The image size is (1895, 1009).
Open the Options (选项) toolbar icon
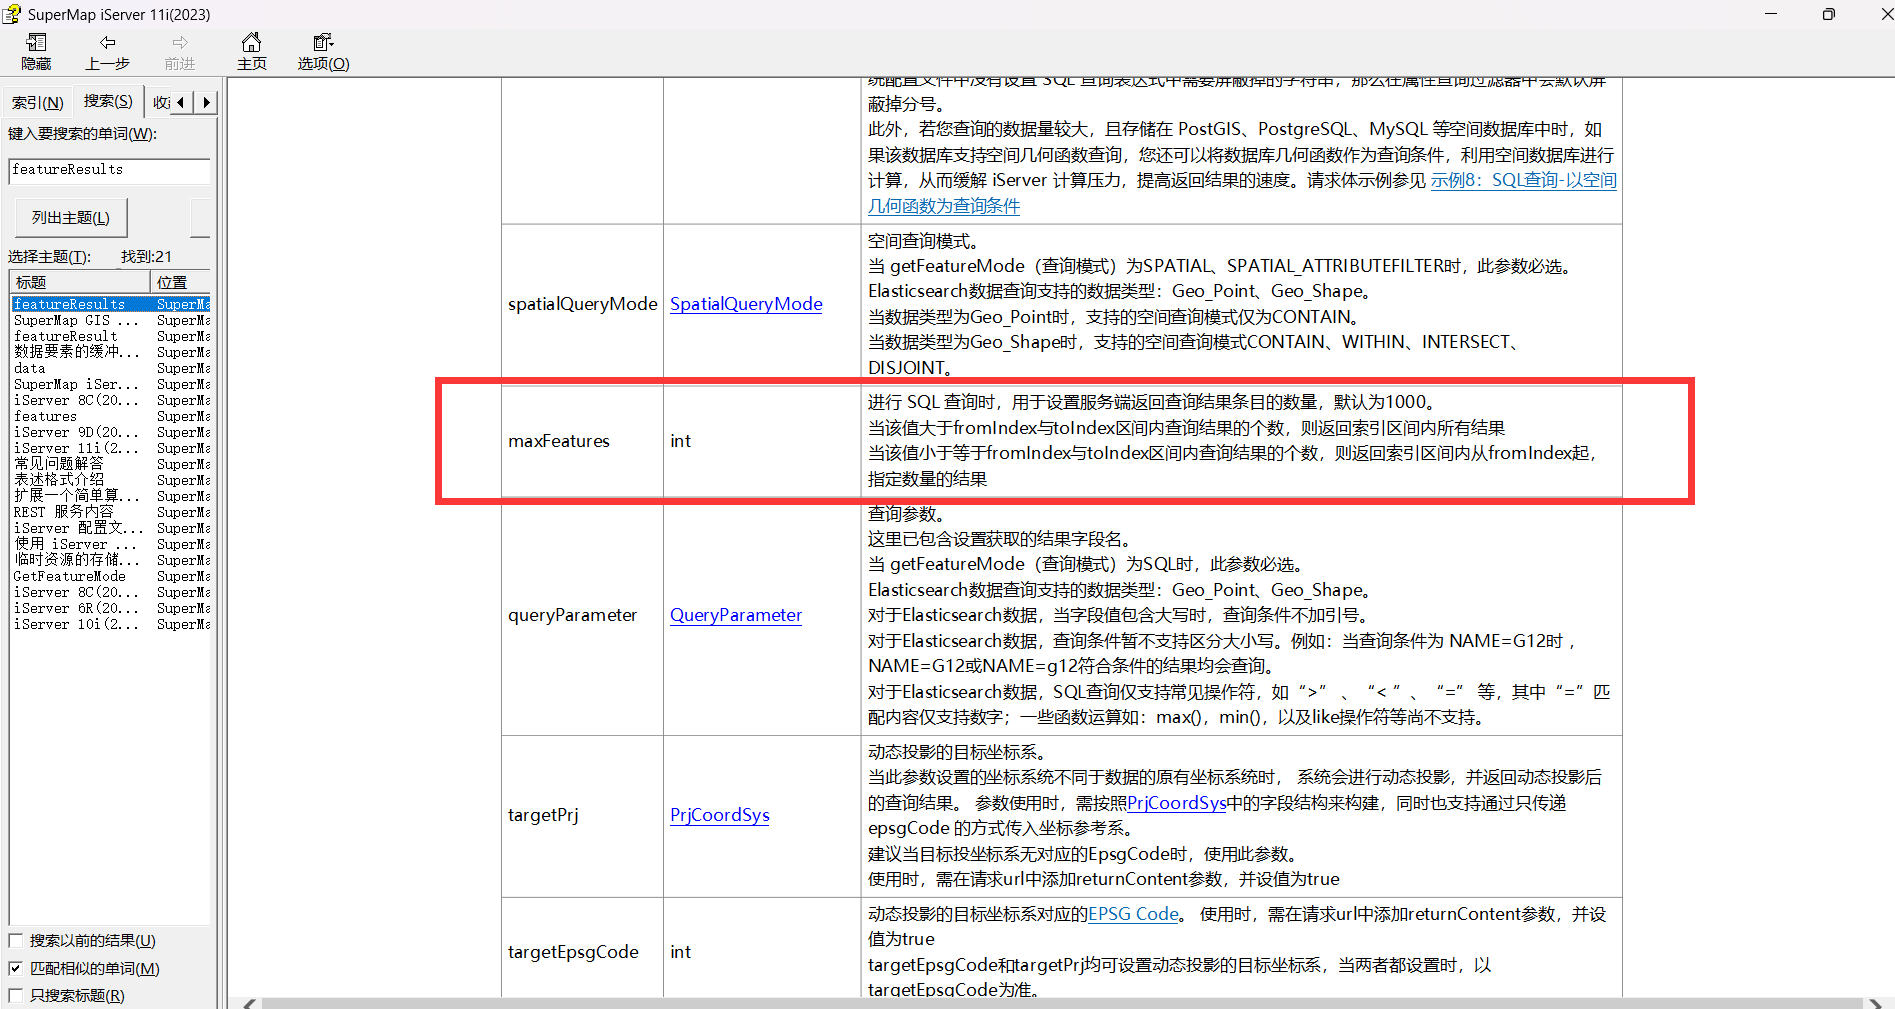(323, 42)
